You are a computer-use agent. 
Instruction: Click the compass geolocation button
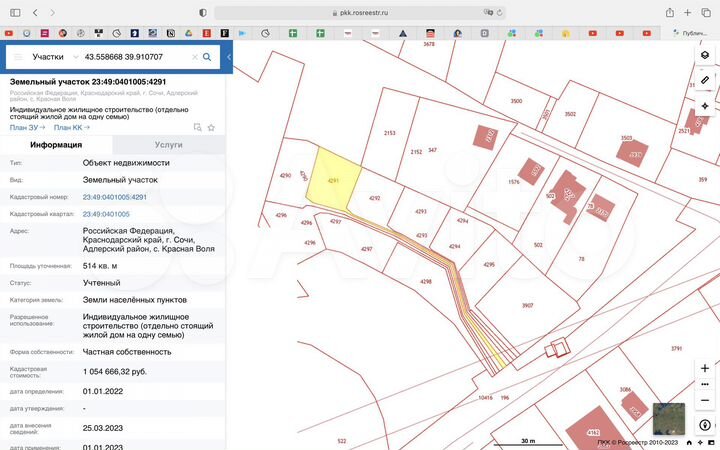click(705, 424)
